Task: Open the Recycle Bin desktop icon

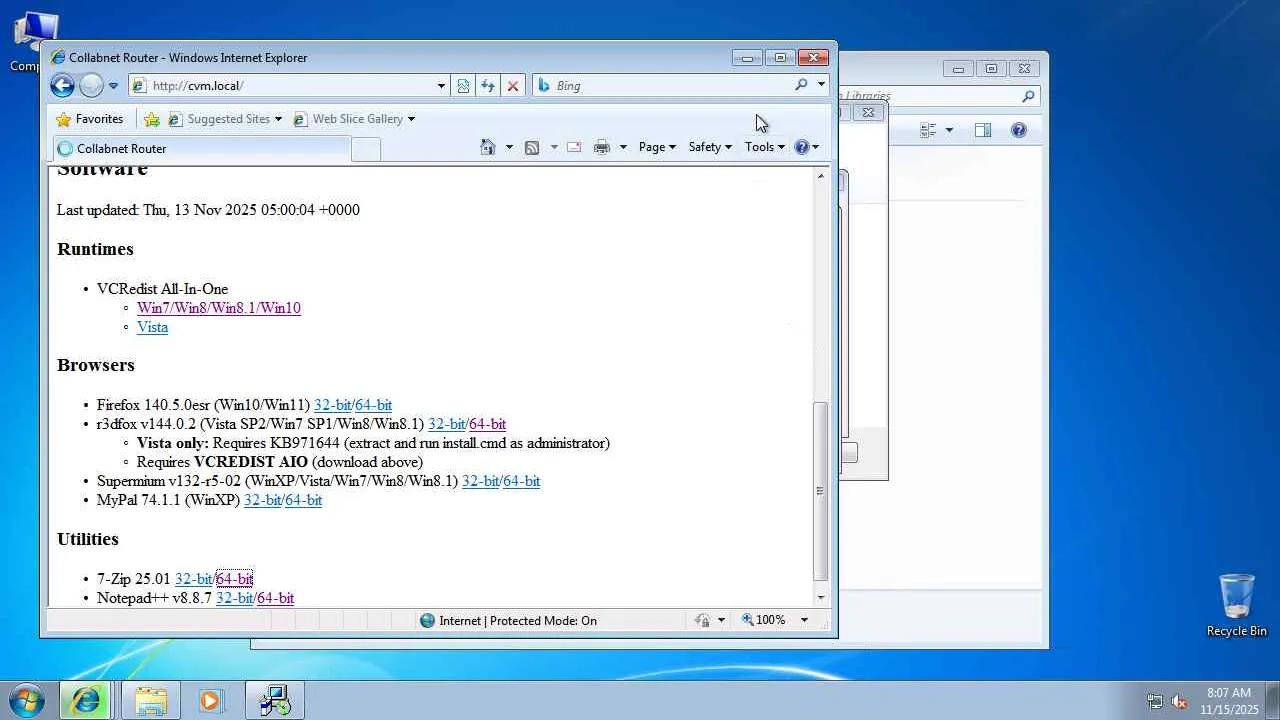Action: click(x=1237, y=605)
